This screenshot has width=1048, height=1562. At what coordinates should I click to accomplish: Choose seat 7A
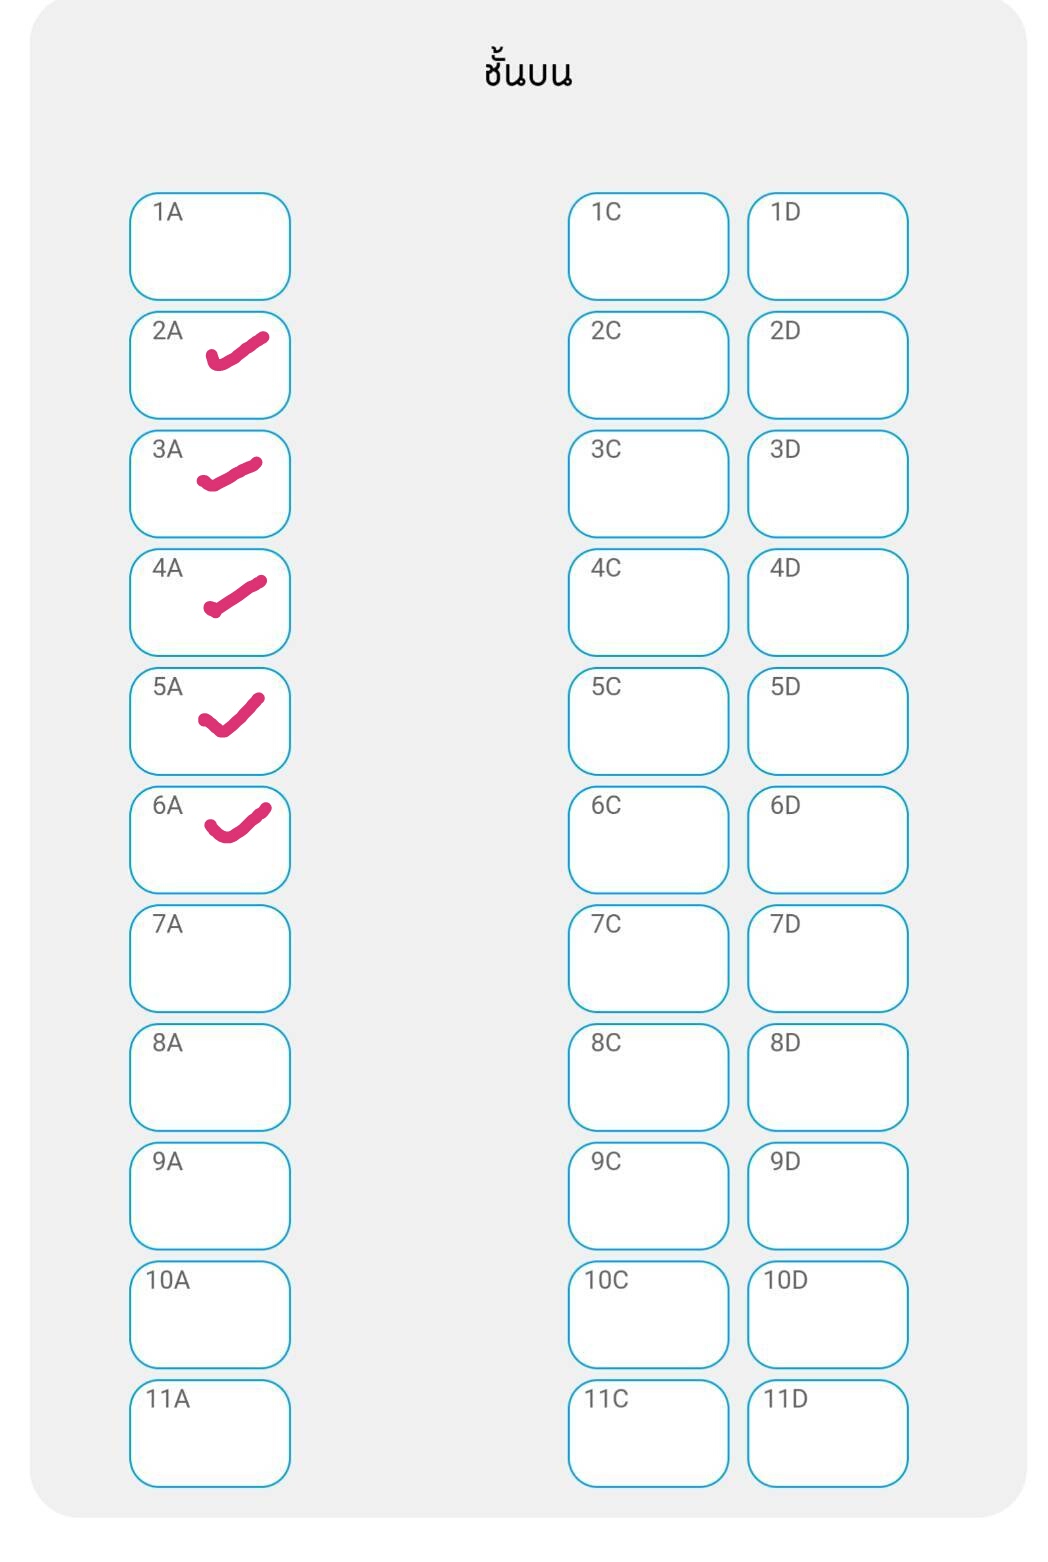click(209, 958)
